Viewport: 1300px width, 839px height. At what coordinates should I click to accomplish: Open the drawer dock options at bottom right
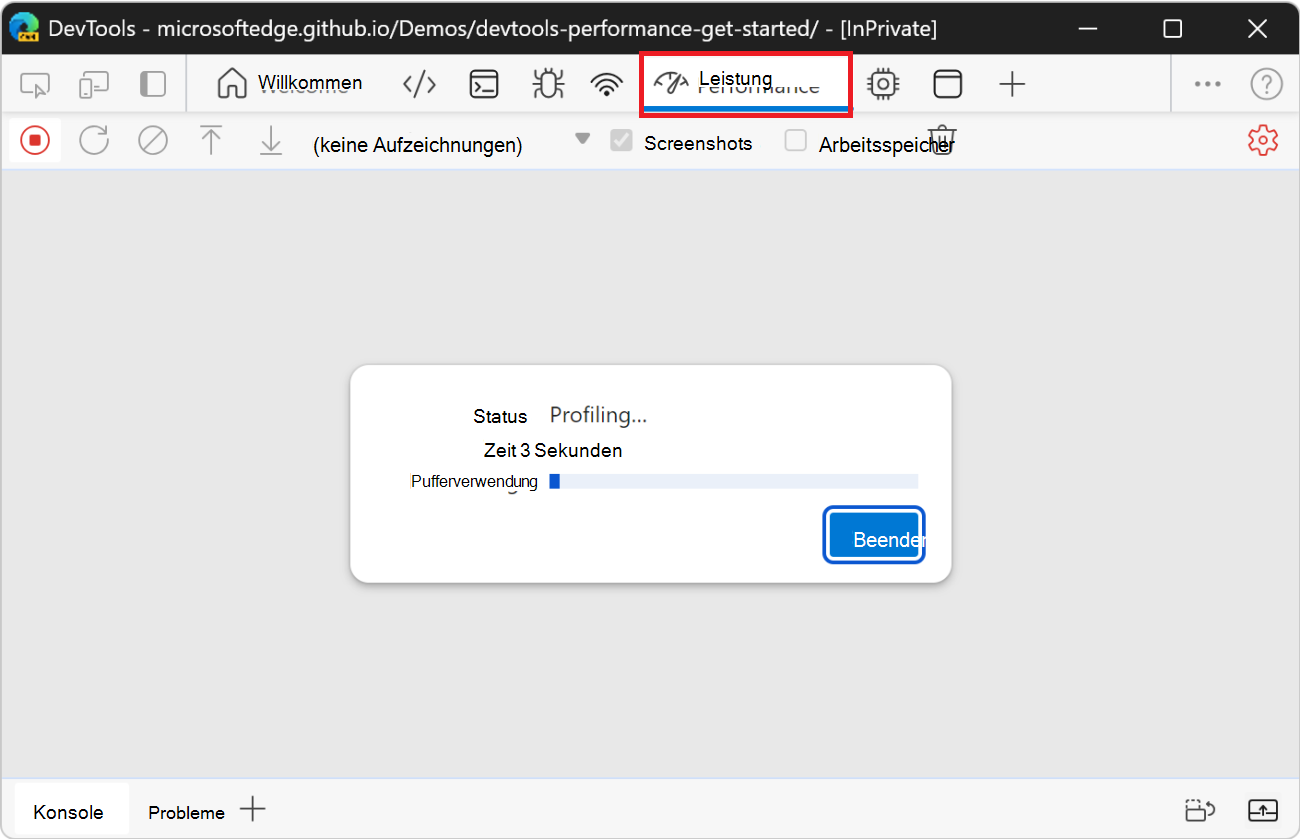[x=1264, y=811]
